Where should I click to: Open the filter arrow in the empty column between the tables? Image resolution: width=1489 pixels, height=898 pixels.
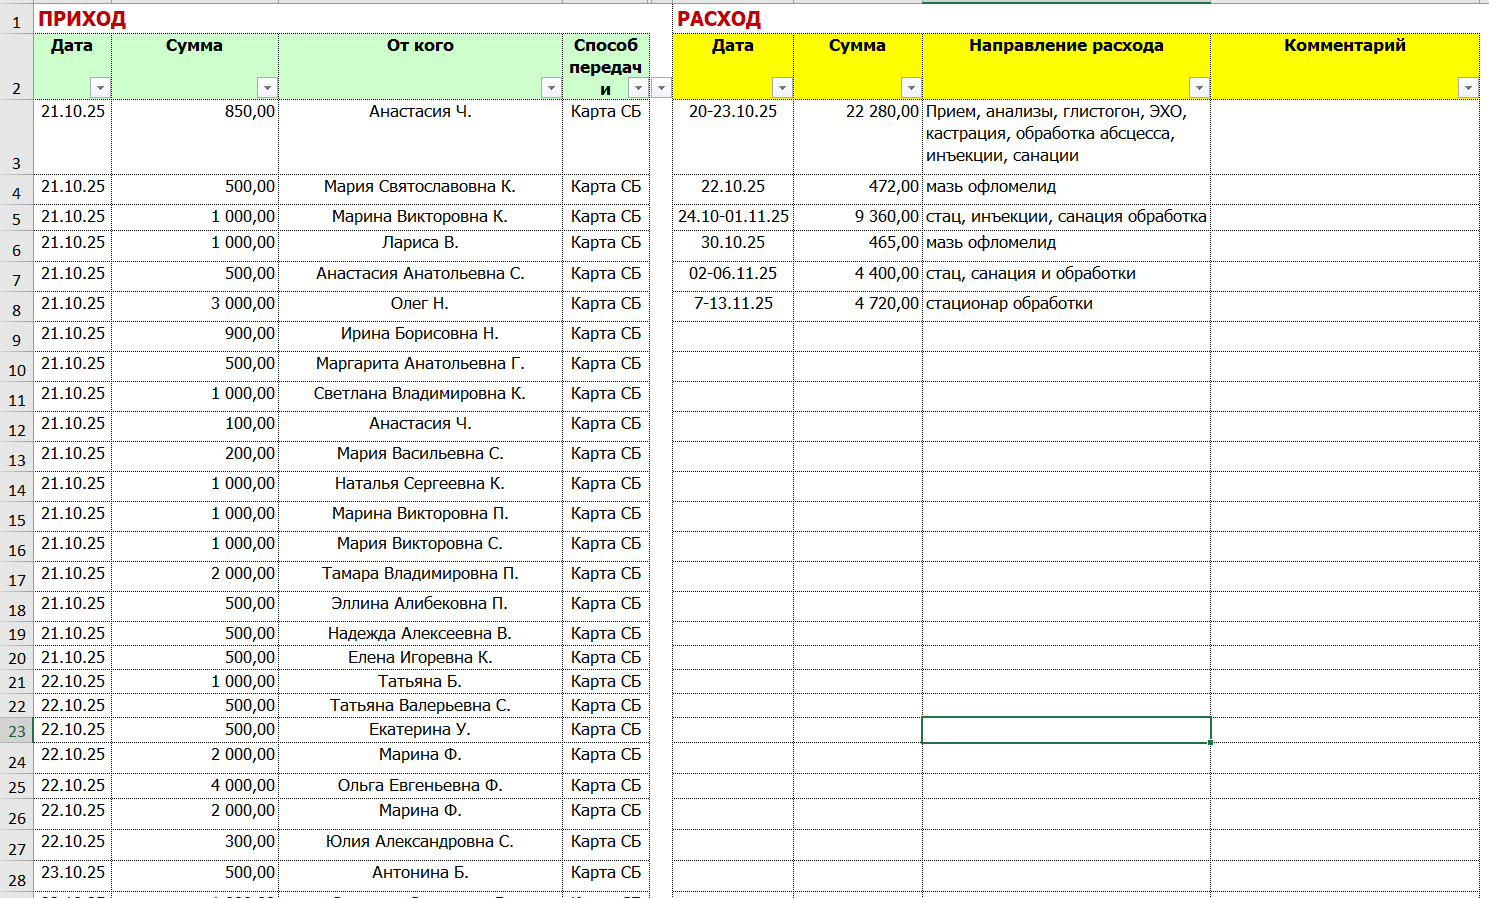(x=661, y=88)
